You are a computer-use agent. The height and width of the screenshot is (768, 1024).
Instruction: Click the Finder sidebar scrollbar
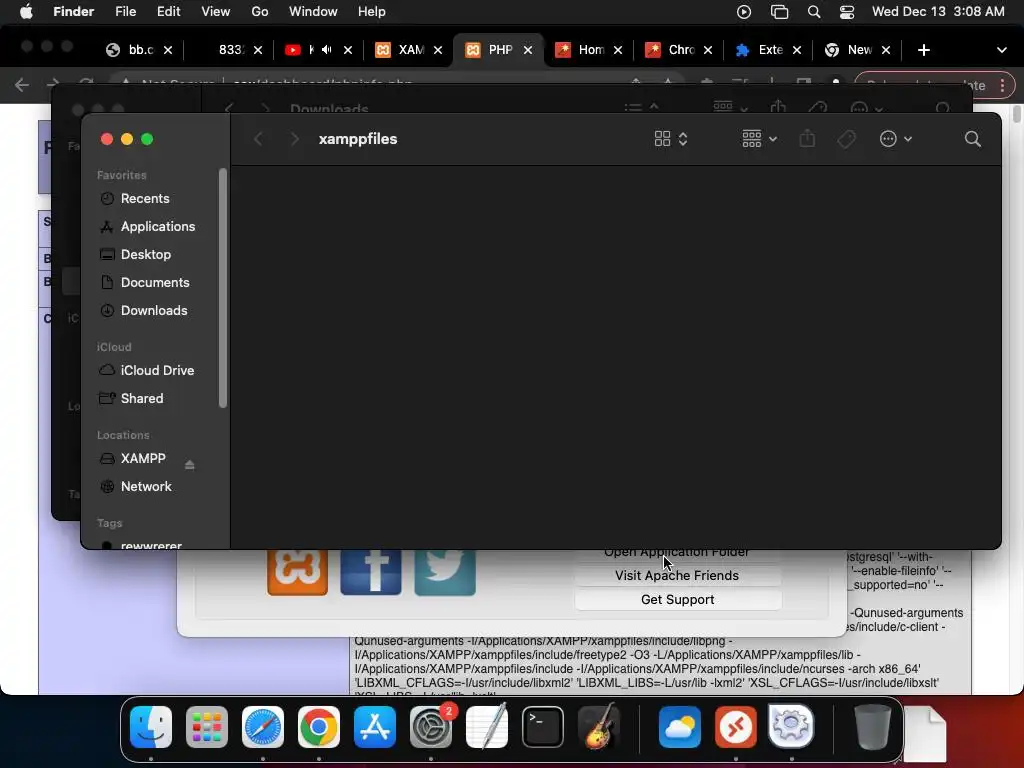click(223, 288)
